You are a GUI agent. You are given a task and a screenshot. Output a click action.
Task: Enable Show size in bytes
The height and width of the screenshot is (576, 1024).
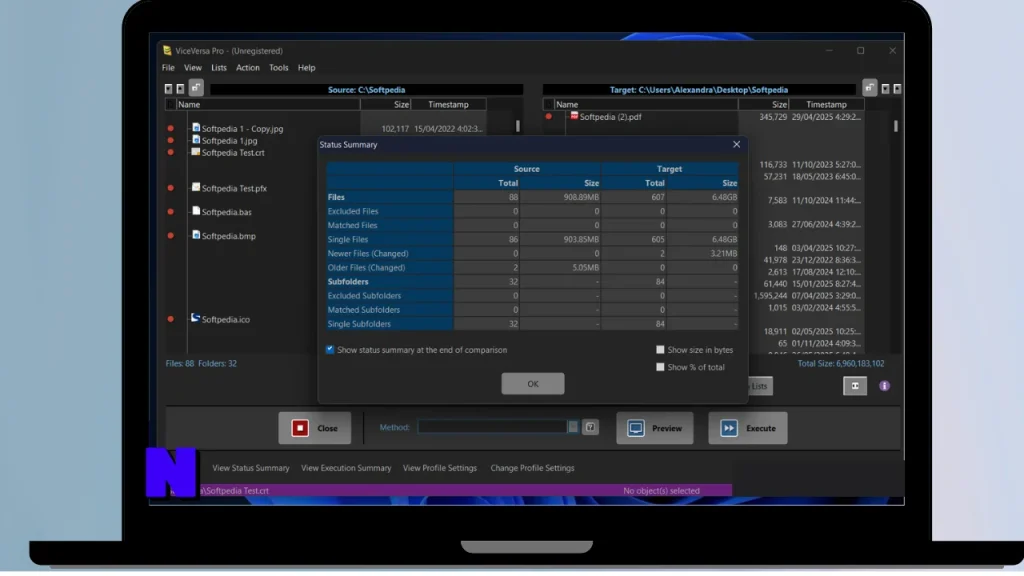pyautogui.click(x=660, y=349)
